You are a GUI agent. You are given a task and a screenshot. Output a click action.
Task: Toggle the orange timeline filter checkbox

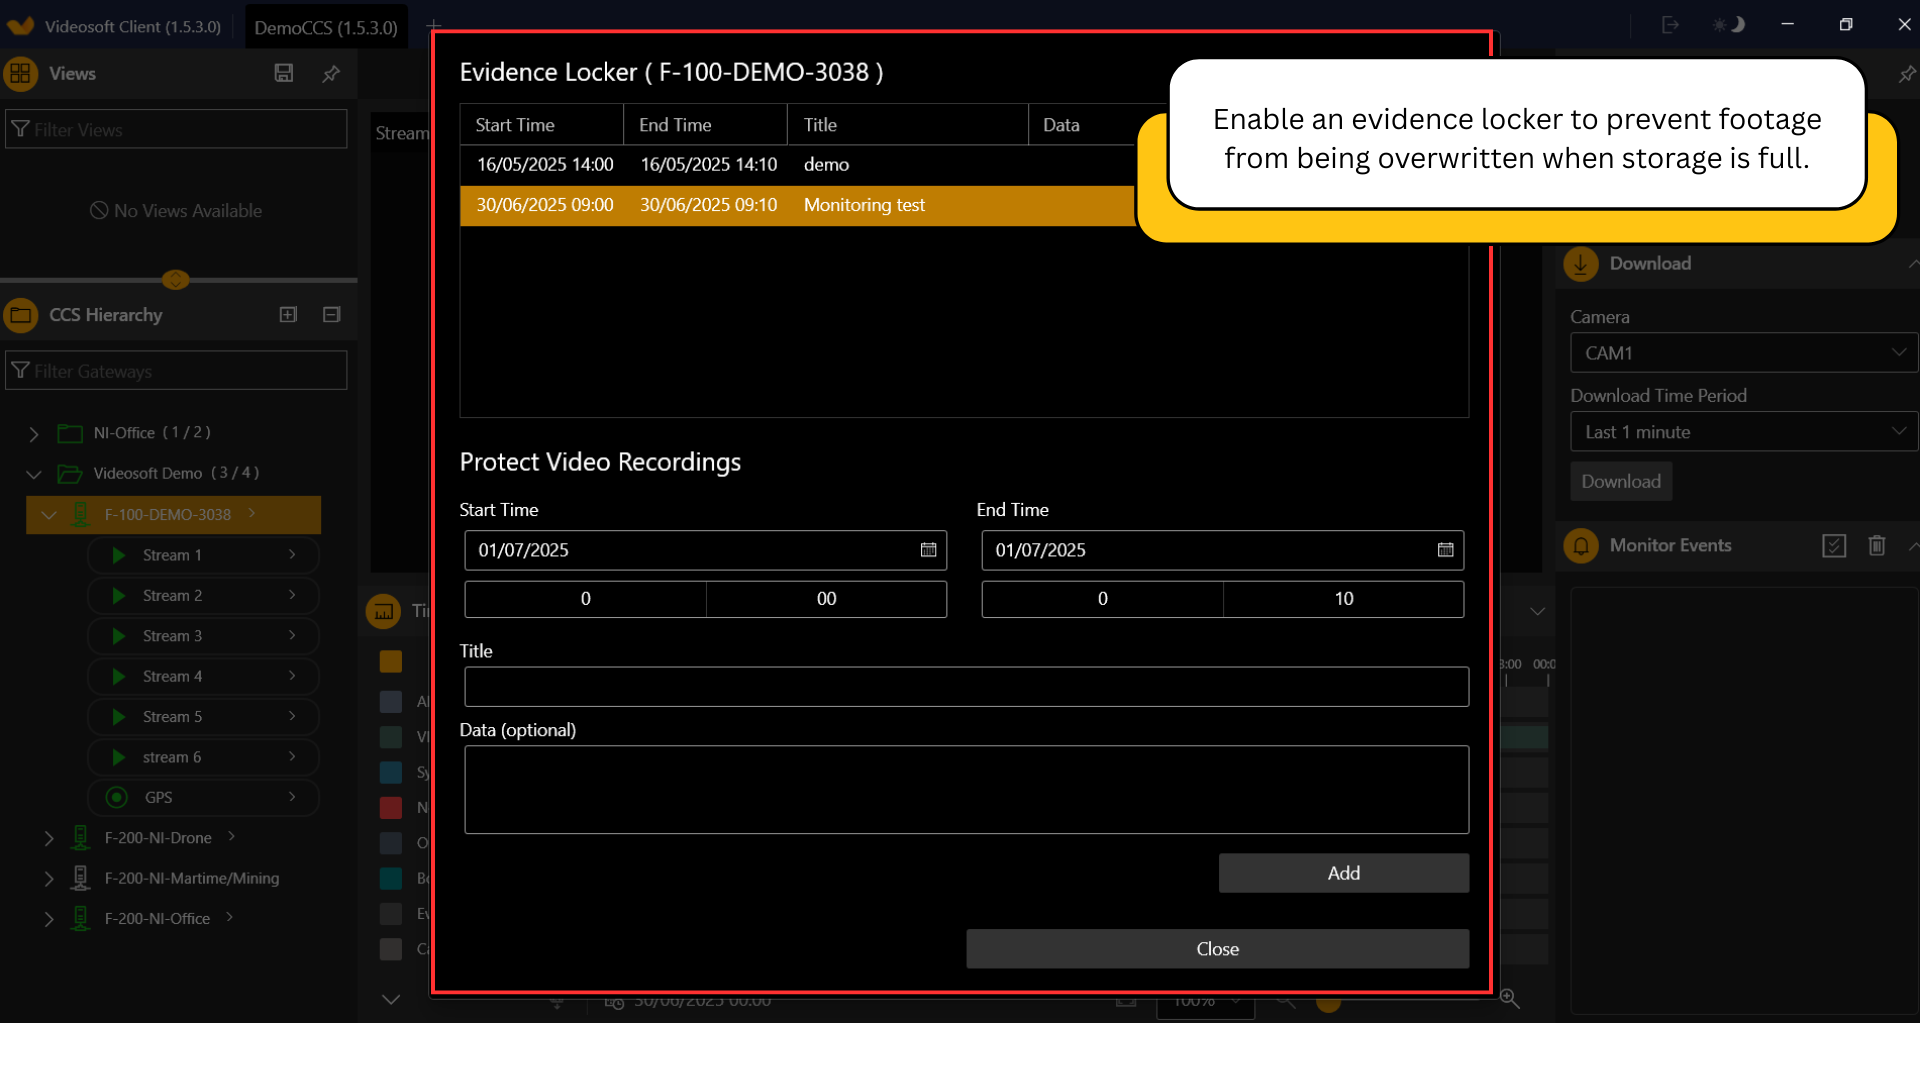click(x=391, y=661)
